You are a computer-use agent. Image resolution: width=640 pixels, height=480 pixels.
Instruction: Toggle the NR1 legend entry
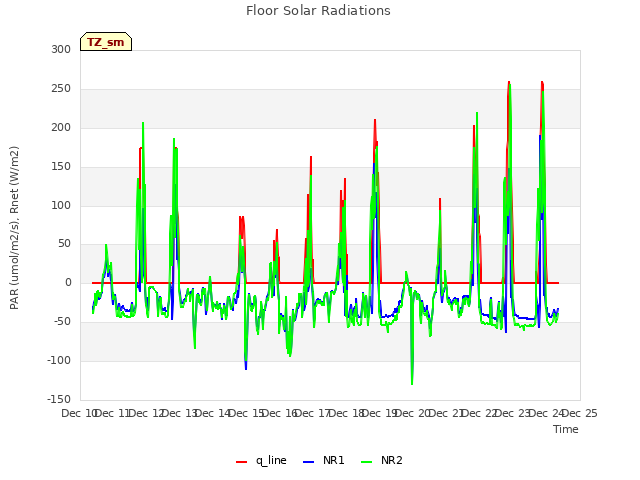coord(324,460)
